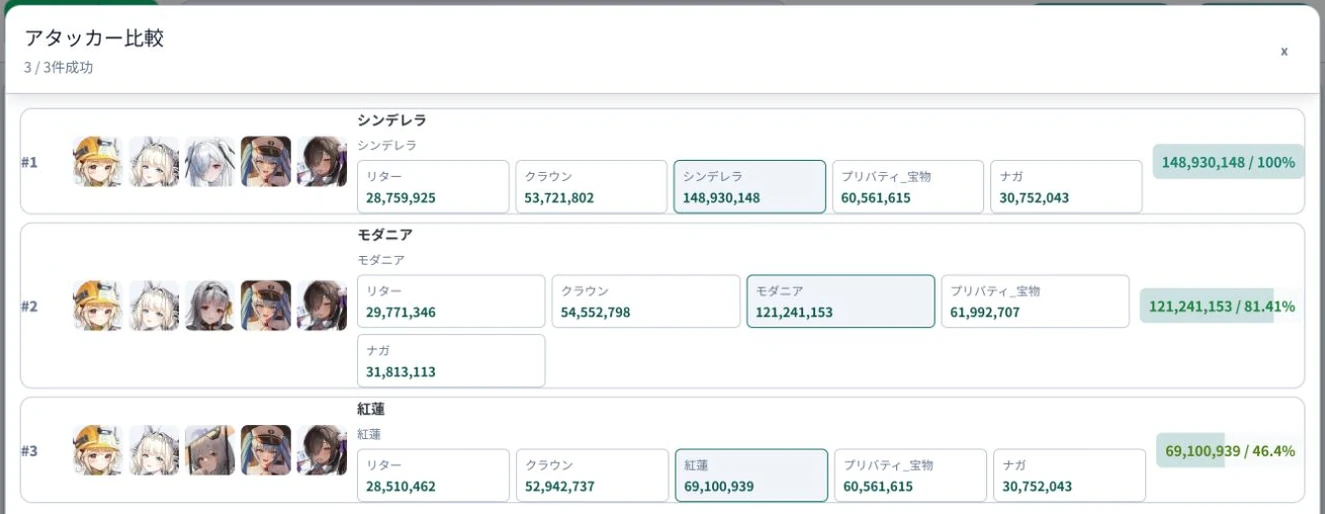Click the 121,241,153 / 81.41% damage bar
The width and height of the screenshot is (1325, 514).
(1222, 306)
